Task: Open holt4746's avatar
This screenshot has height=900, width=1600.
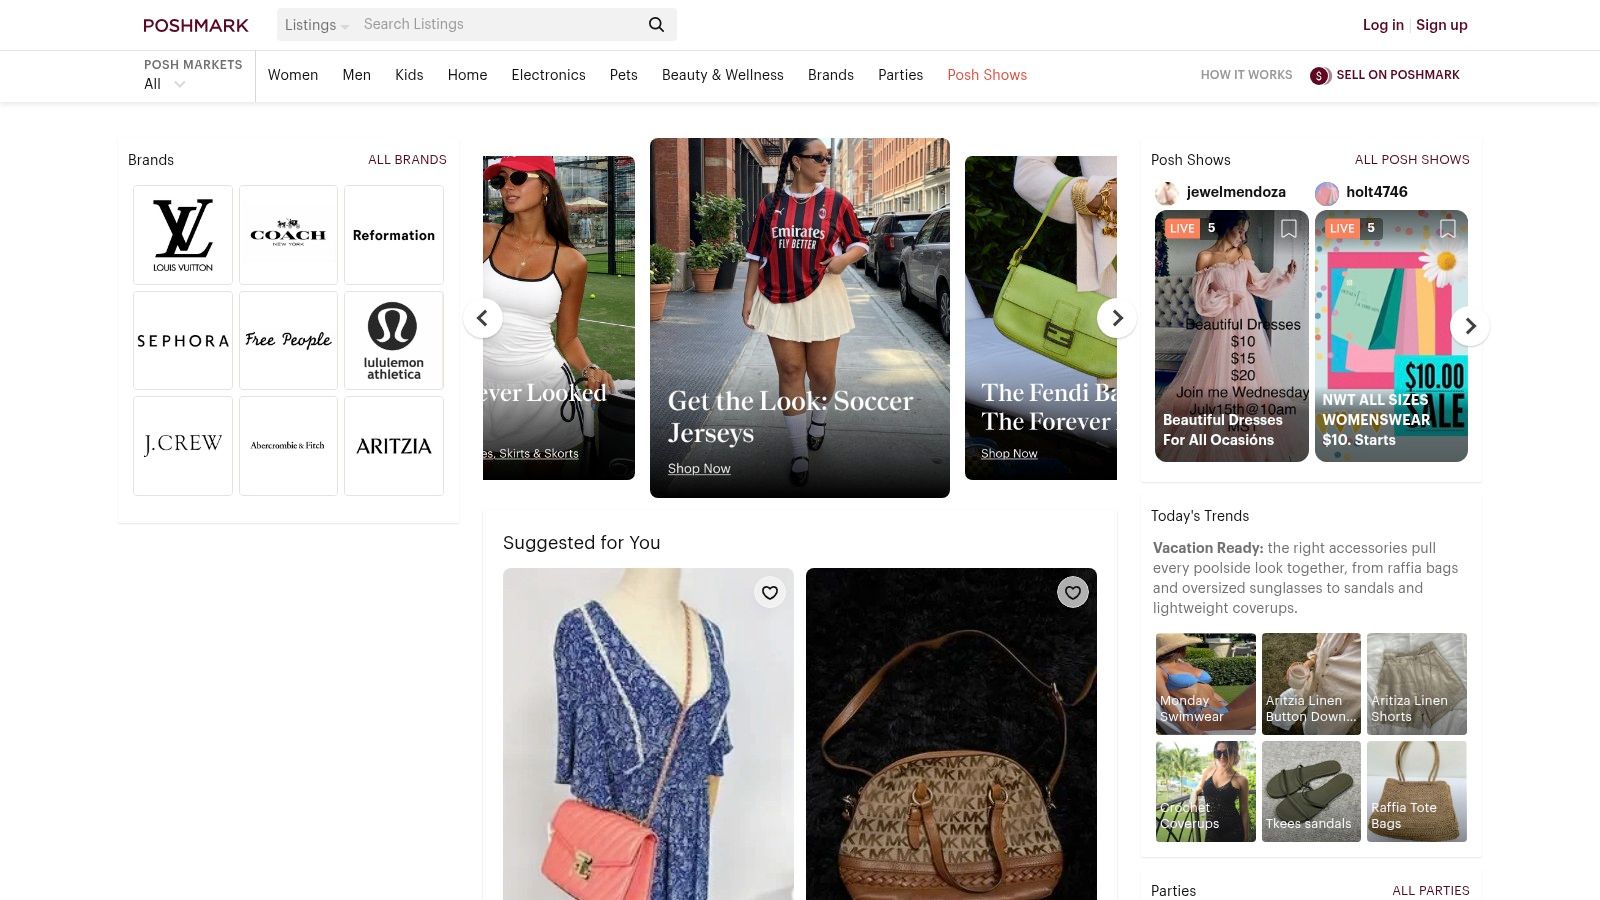Action: 1327,193
